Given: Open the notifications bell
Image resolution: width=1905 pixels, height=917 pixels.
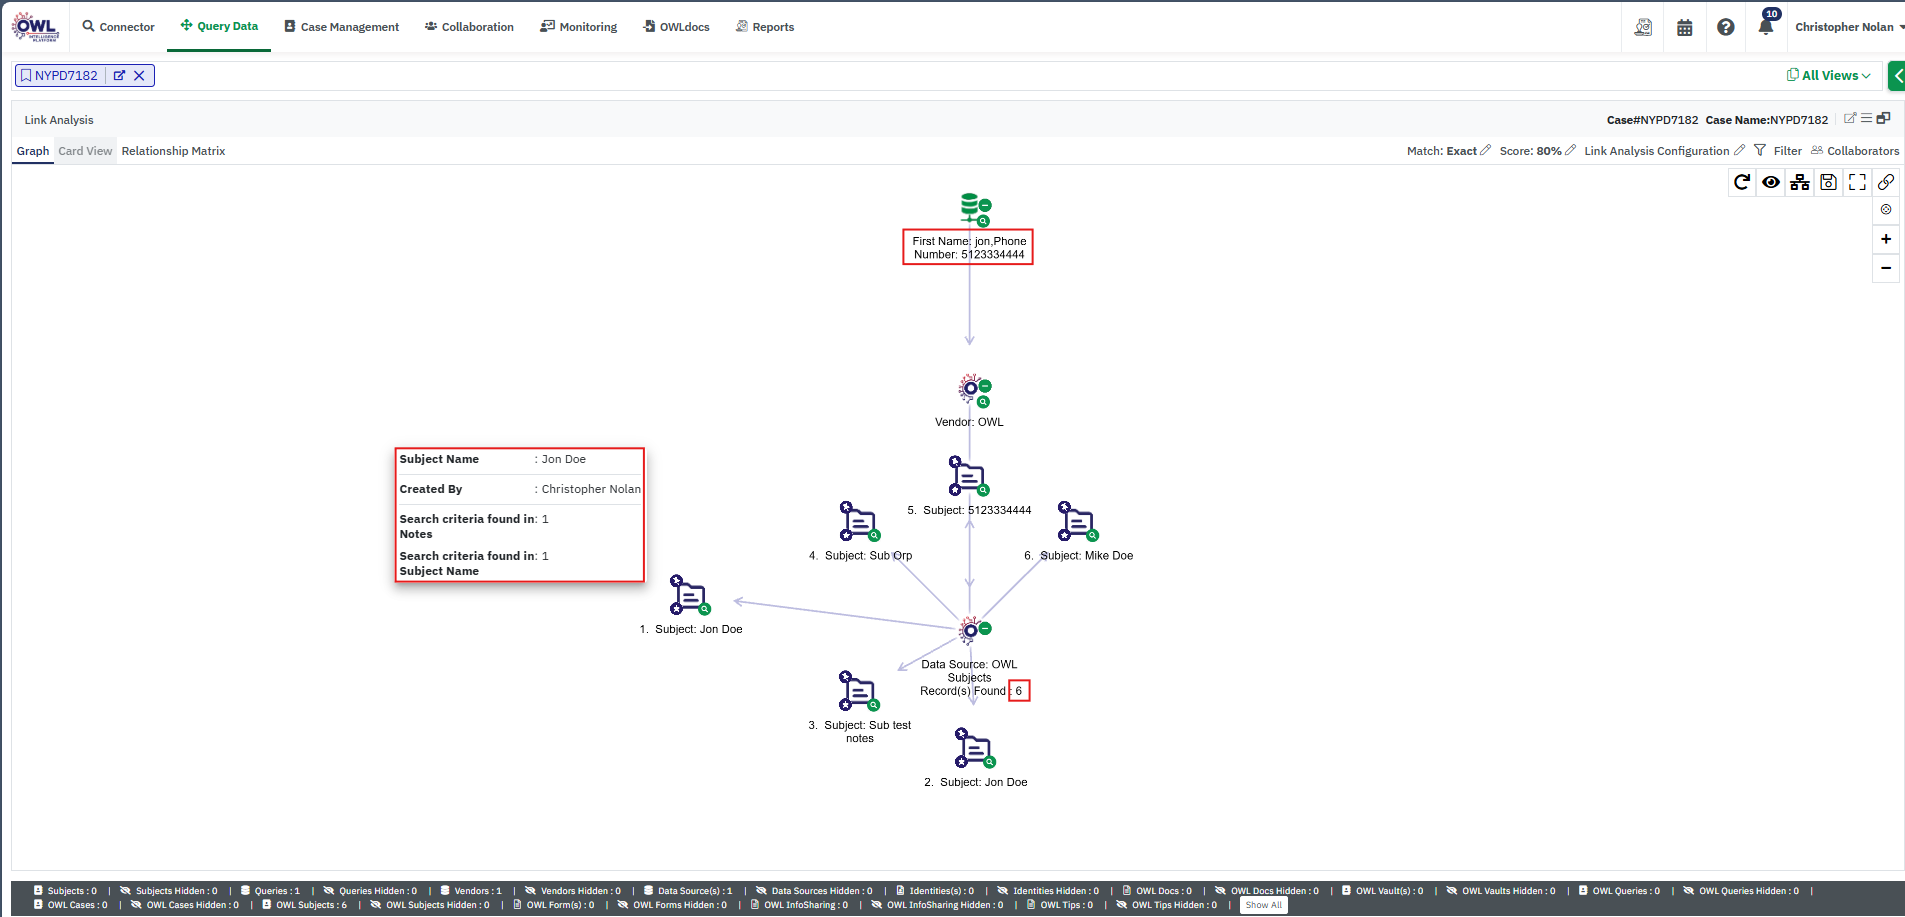Looking at the screenshot, I should (x=1766, y=27).
